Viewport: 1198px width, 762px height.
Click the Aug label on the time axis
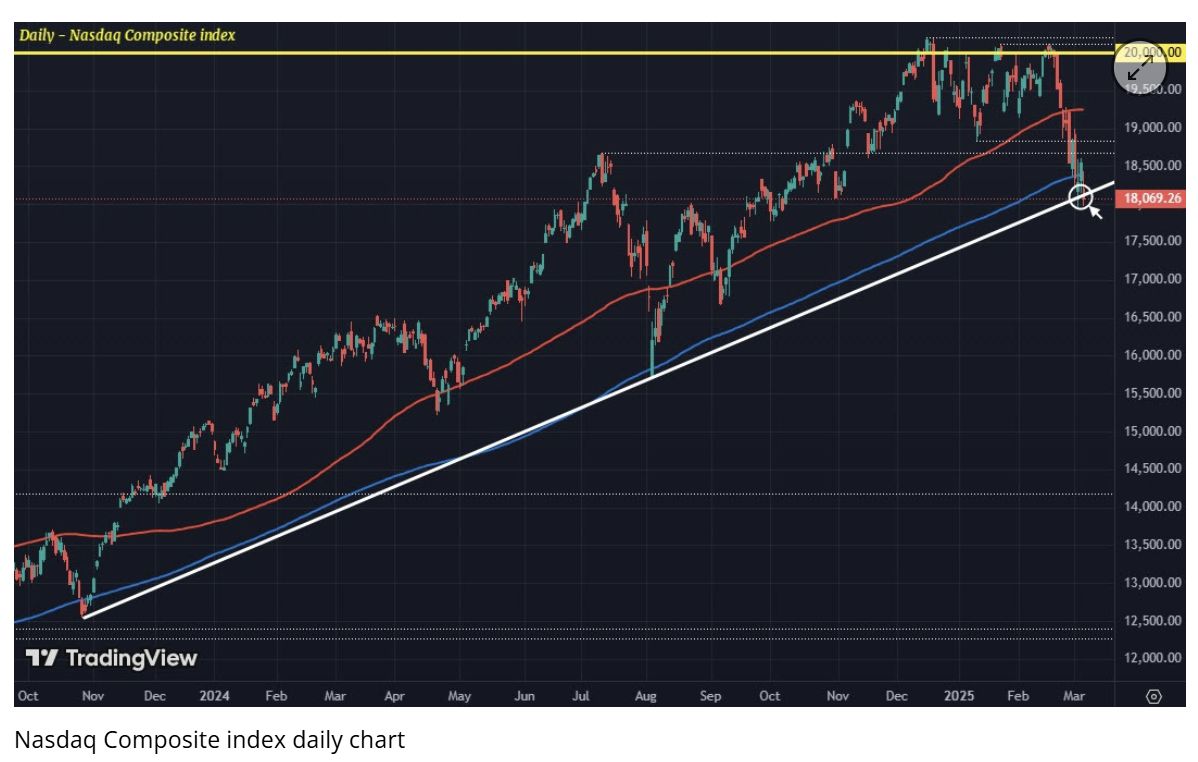point(646,696)
